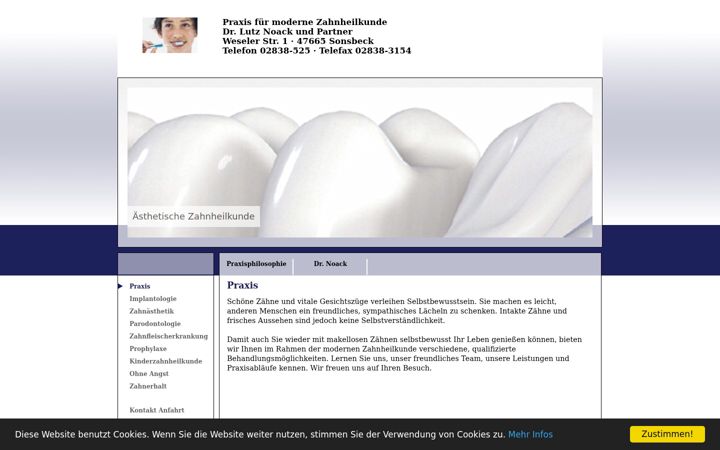Viewport: 720px width, 450px height.
Task: Click the Zustimmen! cookie button
Action: pyautogui.click(x=667, y=434)
